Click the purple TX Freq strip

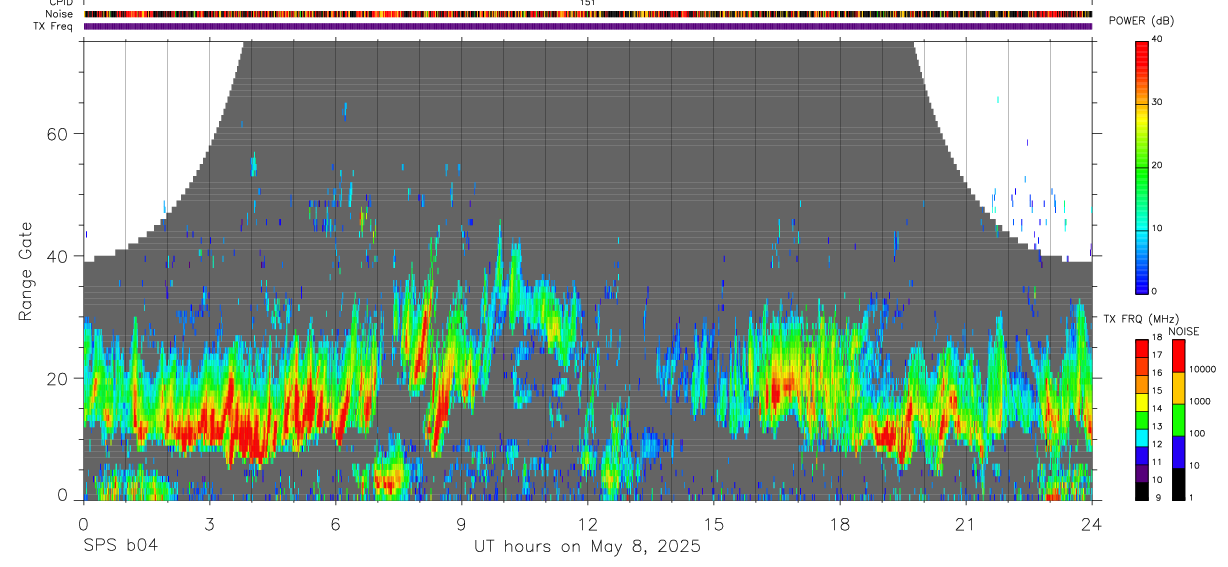[x=588, y=26]
